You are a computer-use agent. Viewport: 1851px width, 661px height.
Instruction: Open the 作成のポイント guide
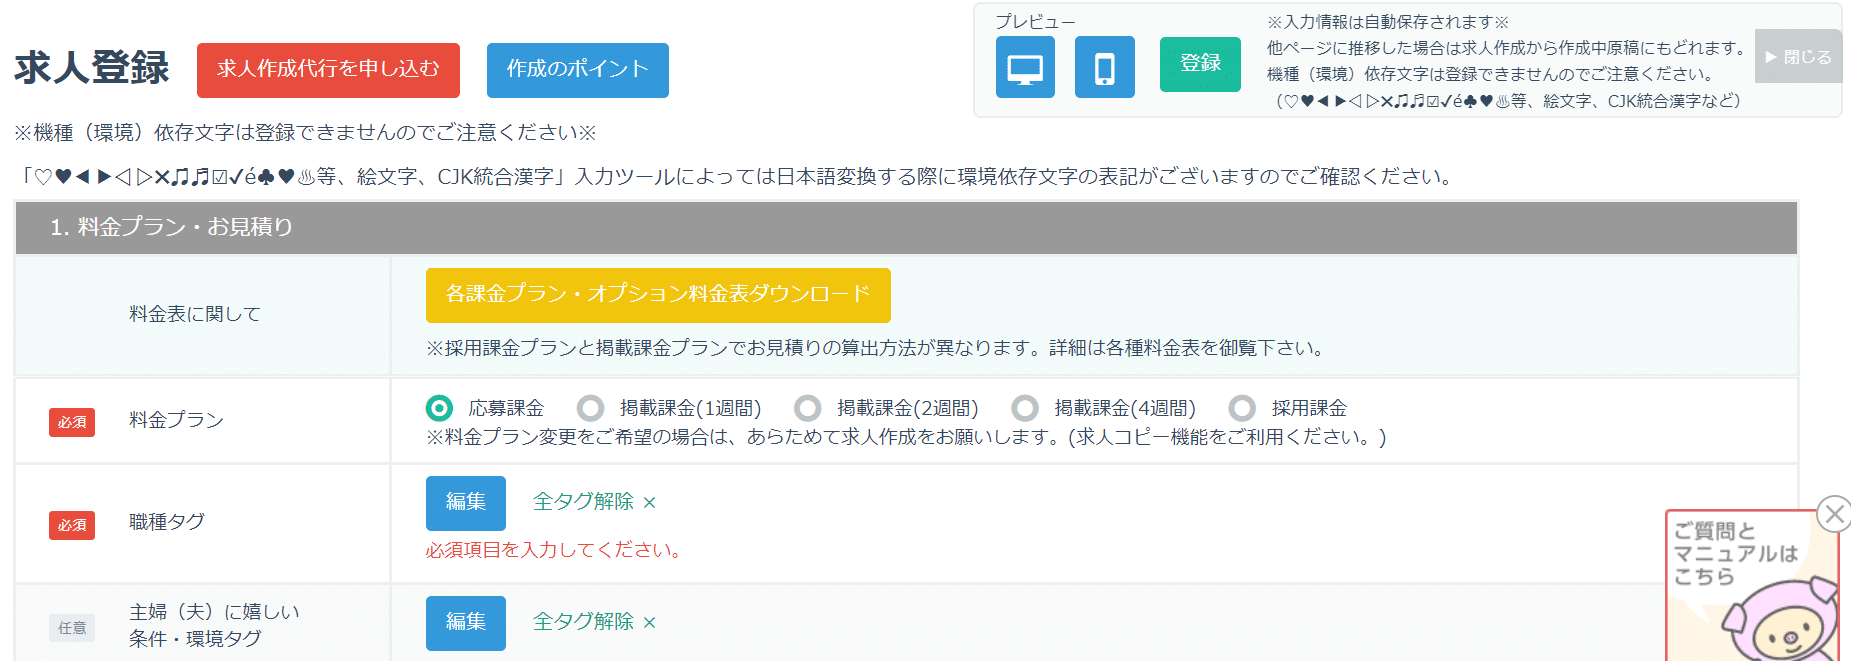click(x=577, y=70)
